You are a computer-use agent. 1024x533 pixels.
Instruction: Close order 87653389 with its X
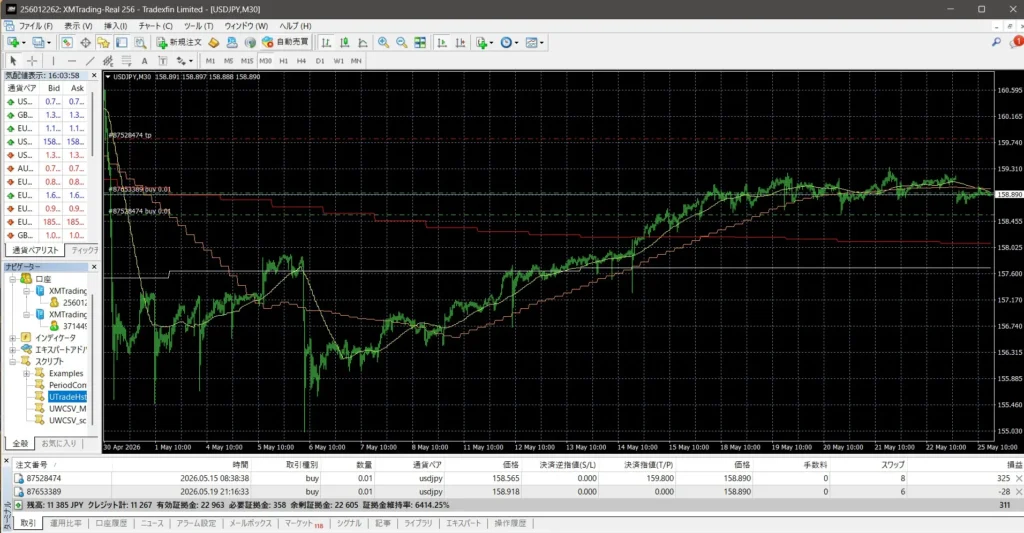tap(1019, 491)
